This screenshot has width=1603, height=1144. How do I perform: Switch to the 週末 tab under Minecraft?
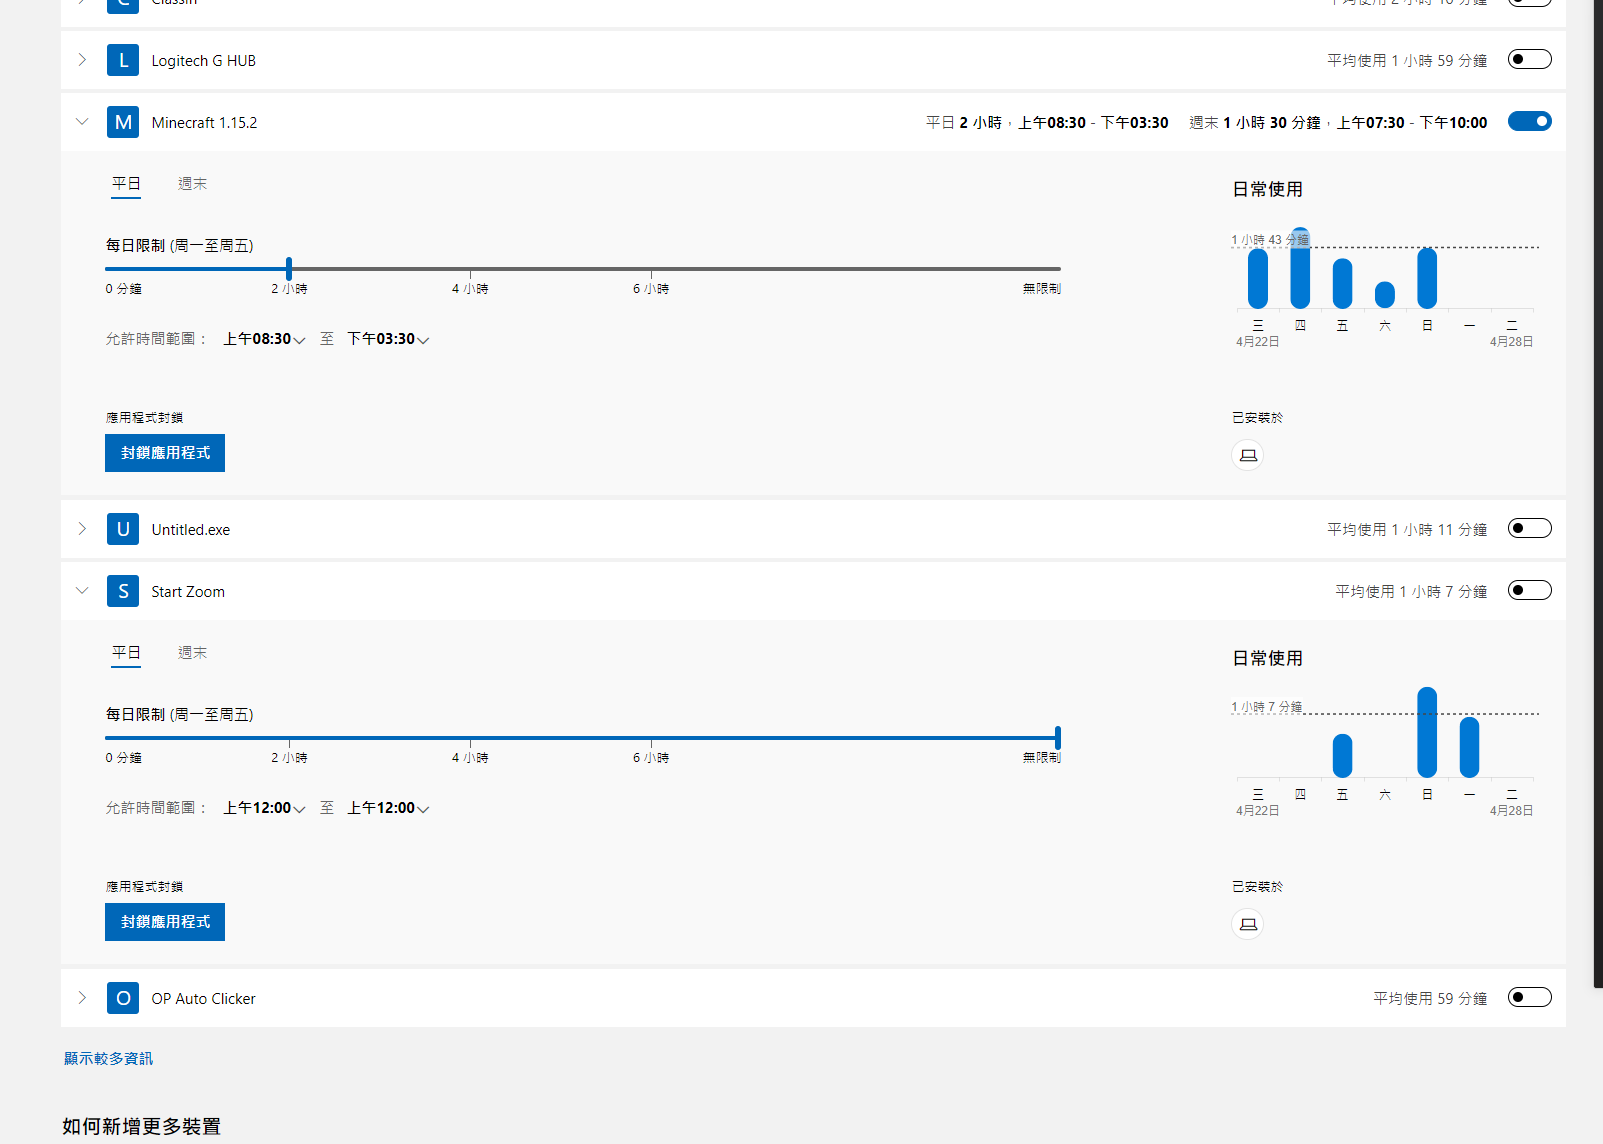192,184
